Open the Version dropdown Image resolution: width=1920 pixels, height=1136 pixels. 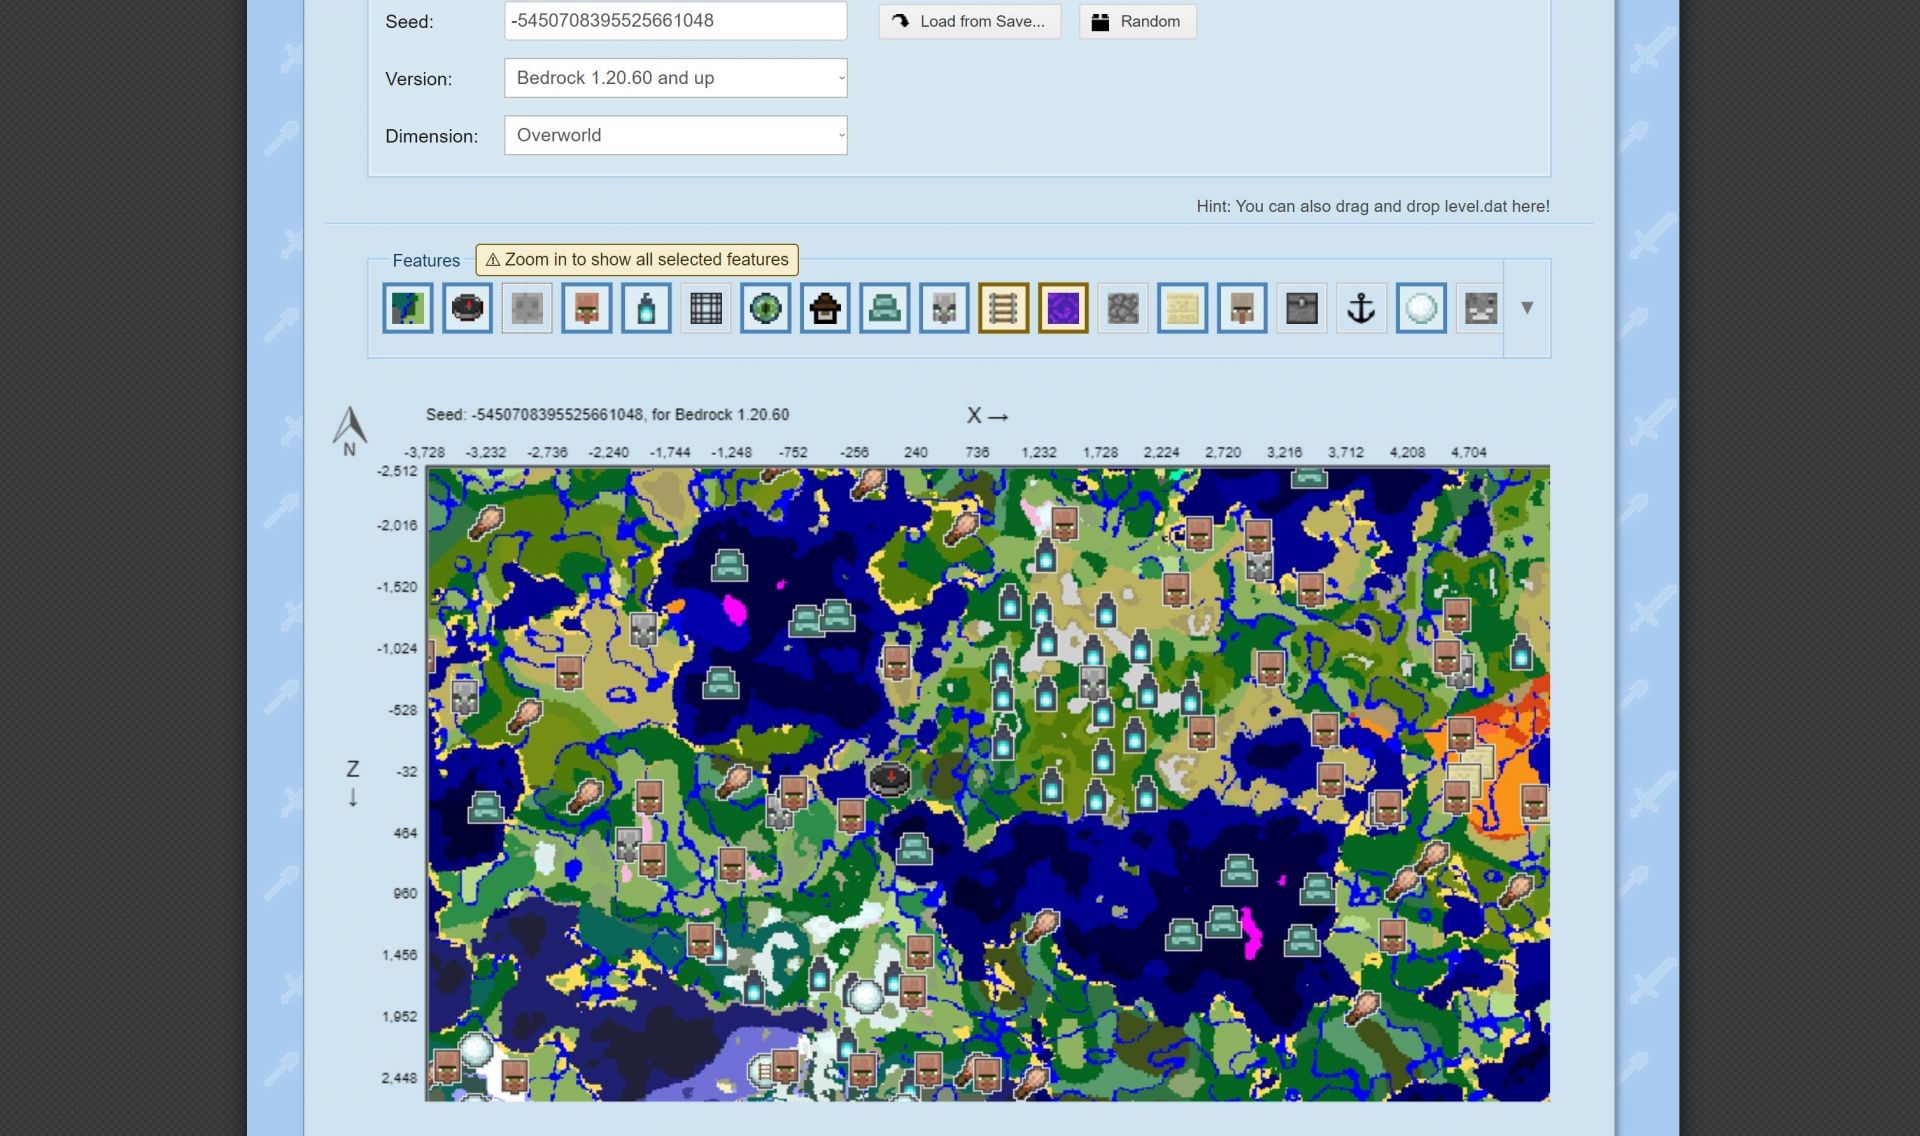point(675,78)
